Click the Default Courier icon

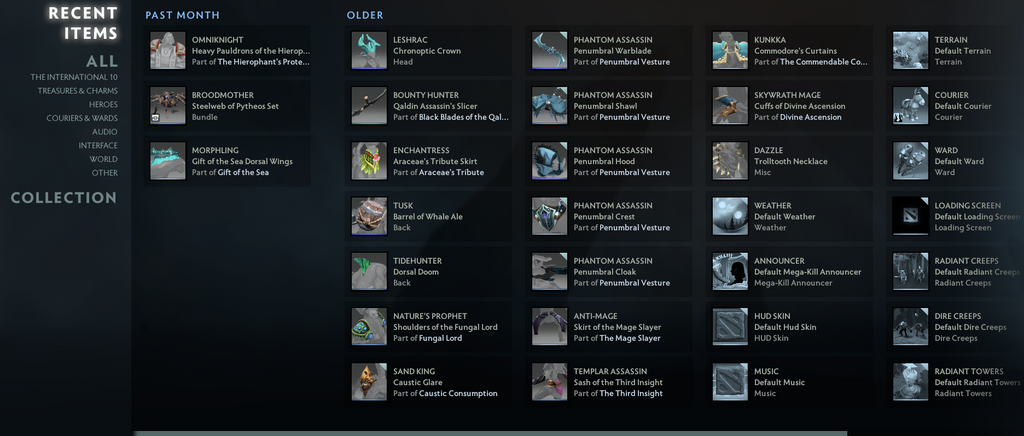pyautogui.click(x=910, y=106)
